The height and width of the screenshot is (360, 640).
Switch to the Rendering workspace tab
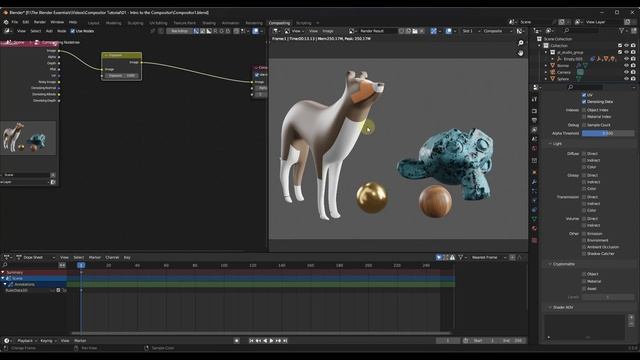(254, 23)
